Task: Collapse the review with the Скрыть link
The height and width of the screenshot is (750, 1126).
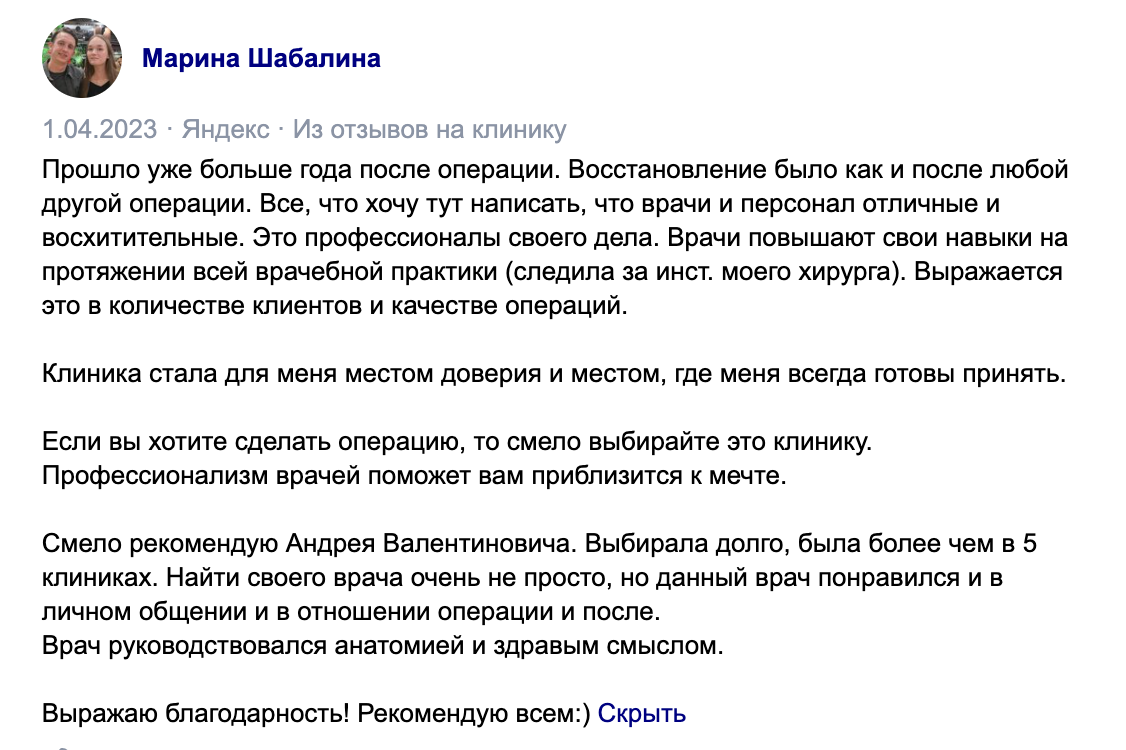Action: [x=642, y=714]
